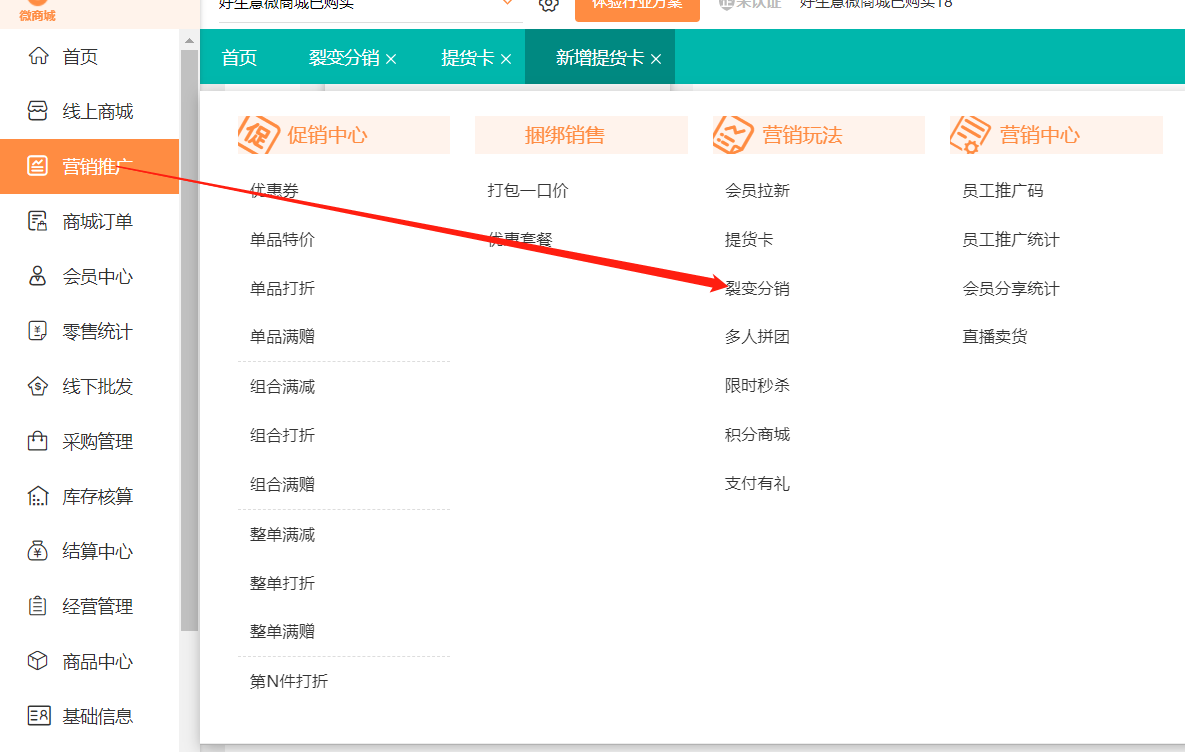Image resolution: width=1185 pixels, height=752 pixels.
Task: Click the 营销玩法 section header icon
Action: point(732,134)
